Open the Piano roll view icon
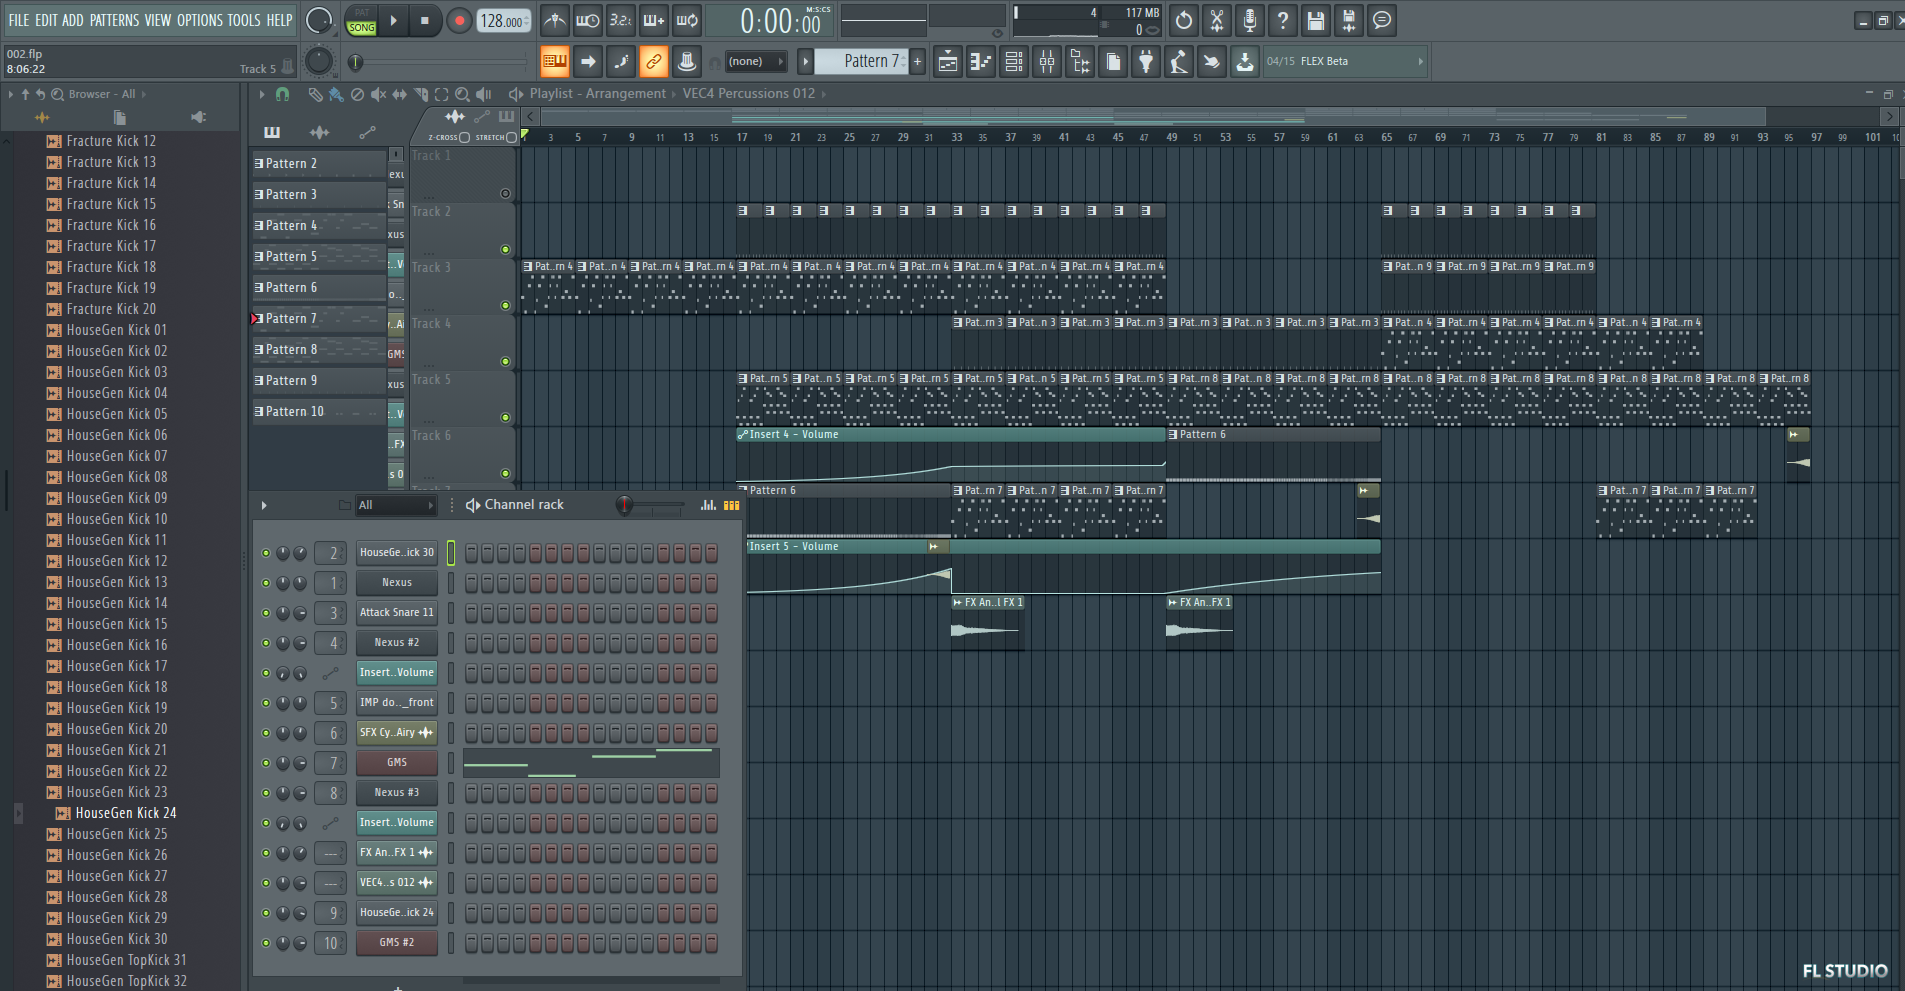Screen dimensions: 1905x991 [x=981, y=62]
